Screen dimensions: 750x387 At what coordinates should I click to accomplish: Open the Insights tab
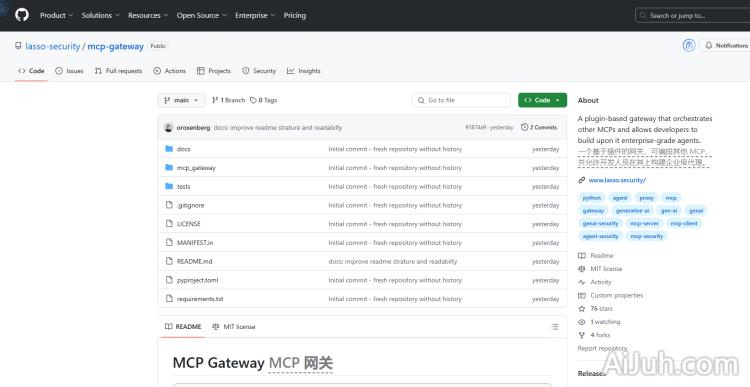pyautogui.click(x=304, y=71)
